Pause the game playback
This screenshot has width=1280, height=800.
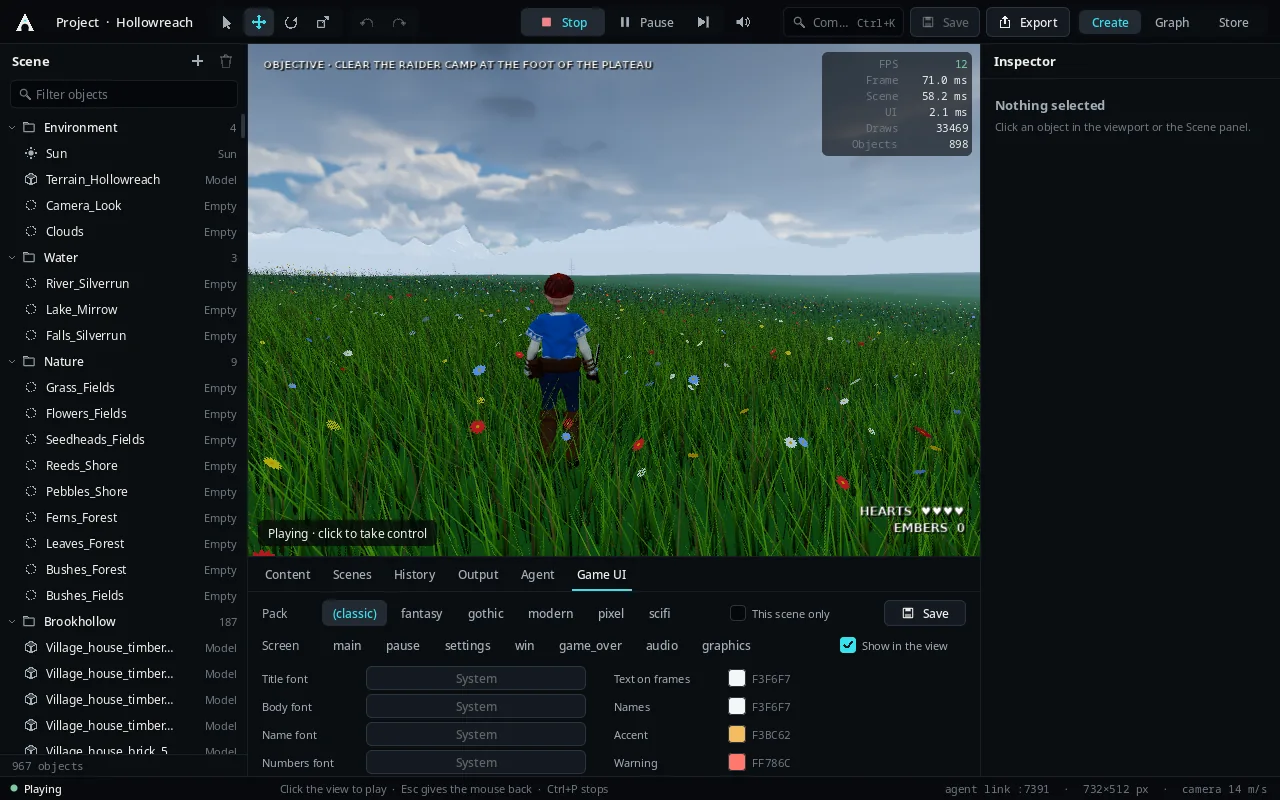(x=646, y=22)
